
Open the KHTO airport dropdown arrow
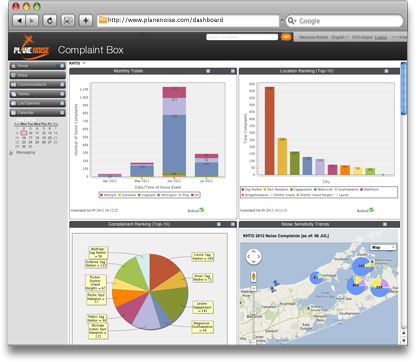84,63
